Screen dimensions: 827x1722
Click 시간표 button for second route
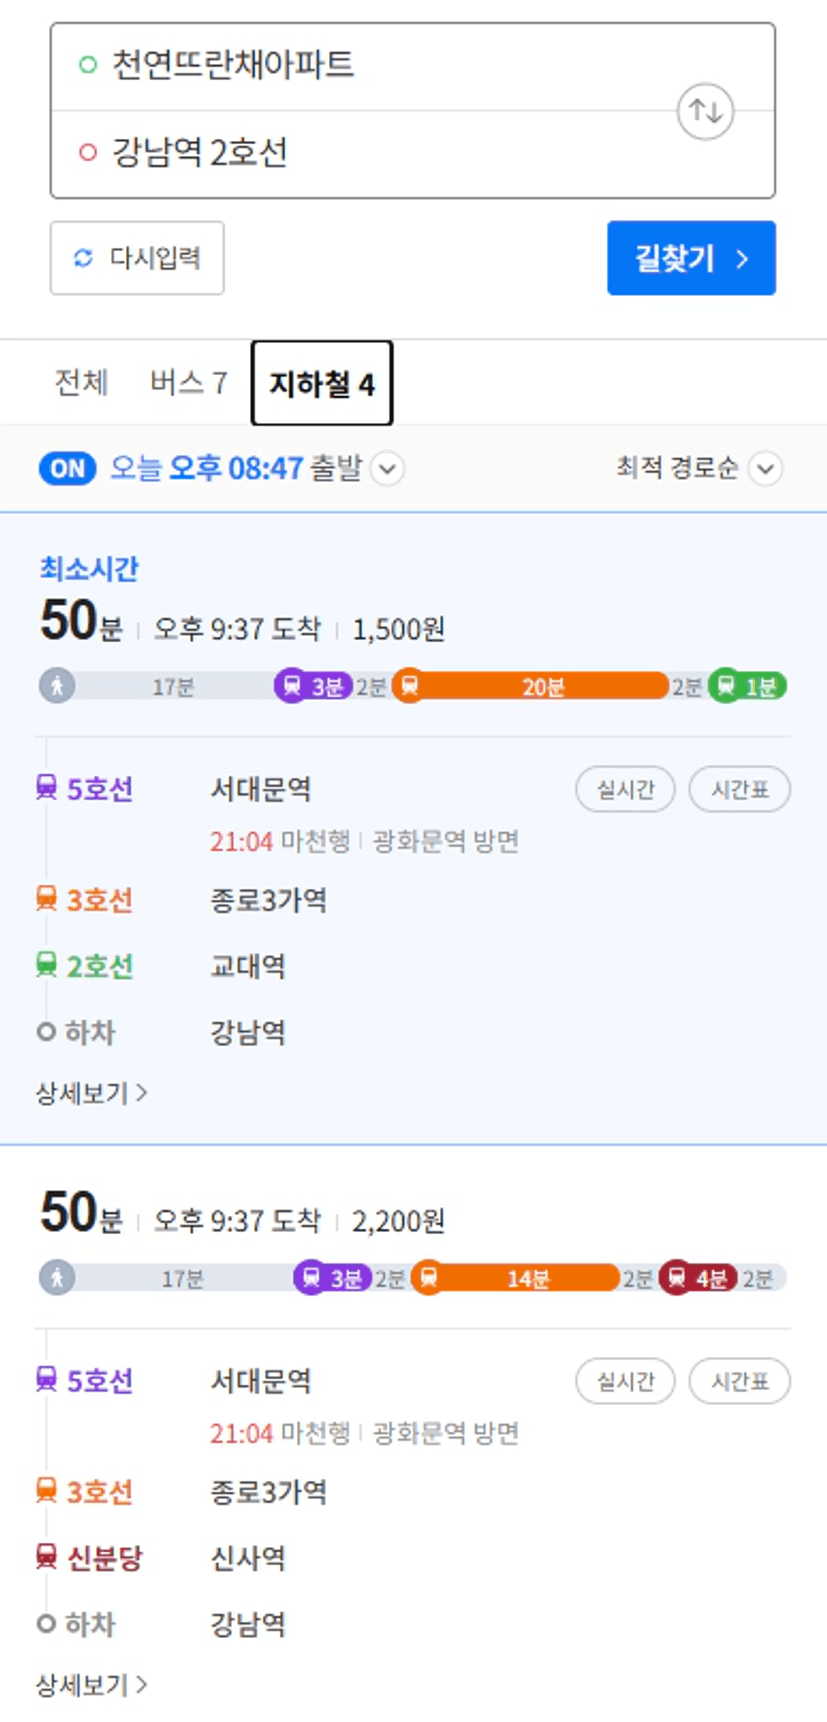click(x=740, y=1382)
